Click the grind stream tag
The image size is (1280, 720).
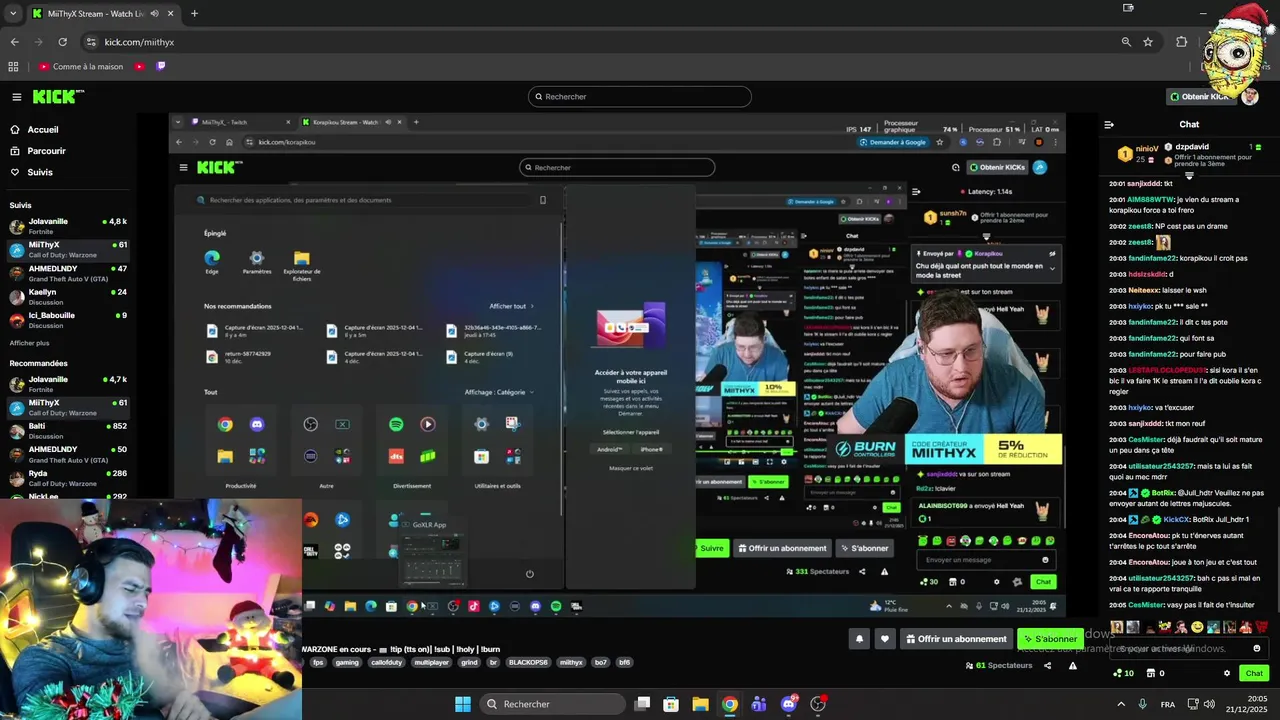pyautogui.click(x=469, y=662)
